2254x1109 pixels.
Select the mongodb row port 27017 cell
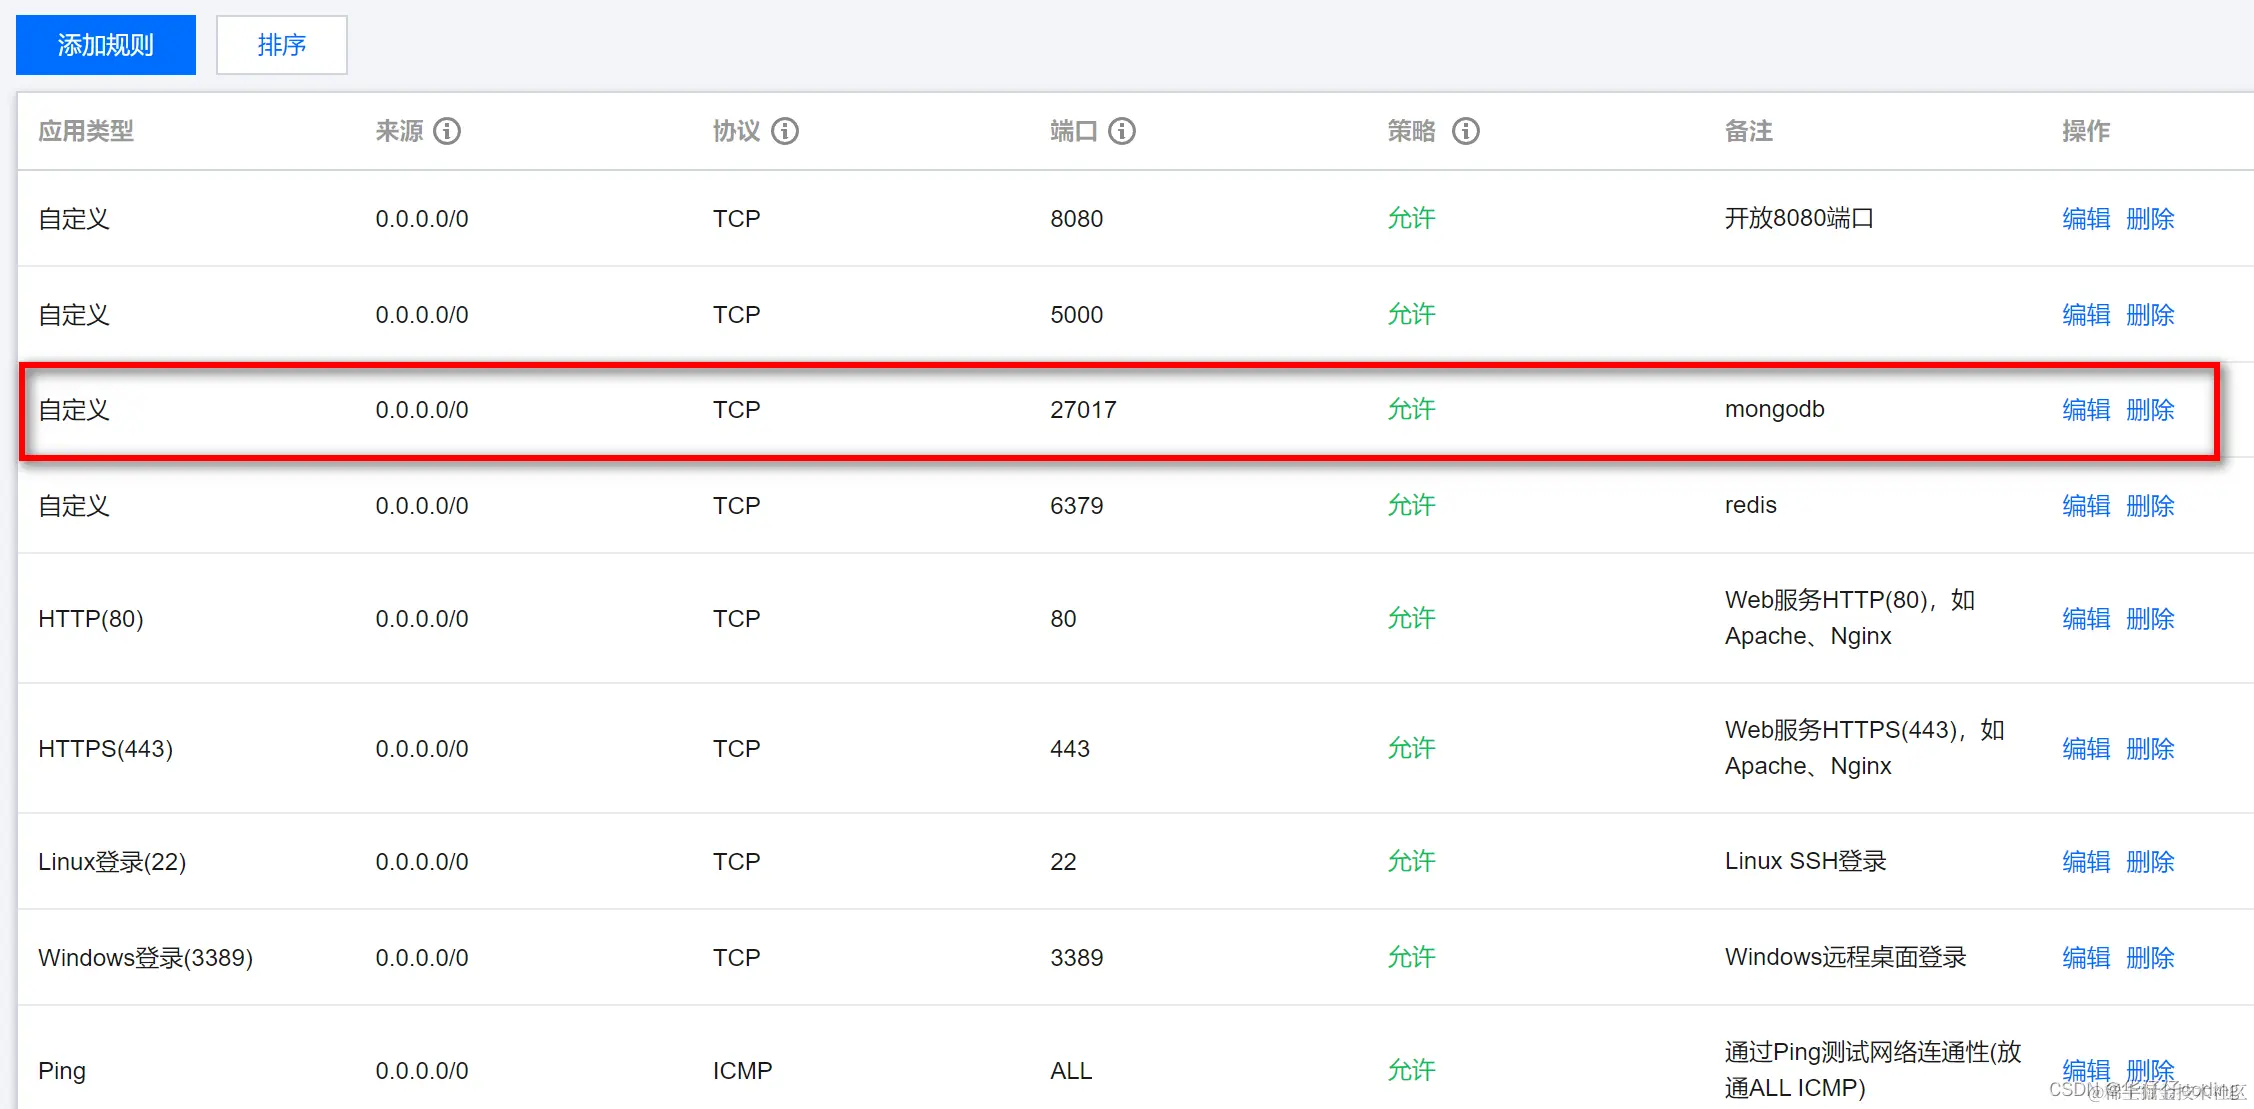[1083, 410]
